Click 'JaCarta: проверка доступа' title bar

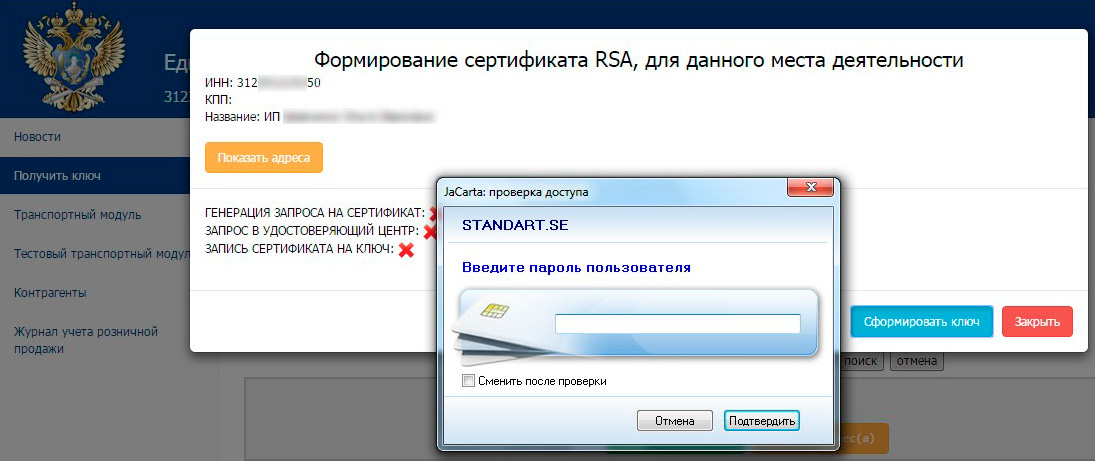516,191
